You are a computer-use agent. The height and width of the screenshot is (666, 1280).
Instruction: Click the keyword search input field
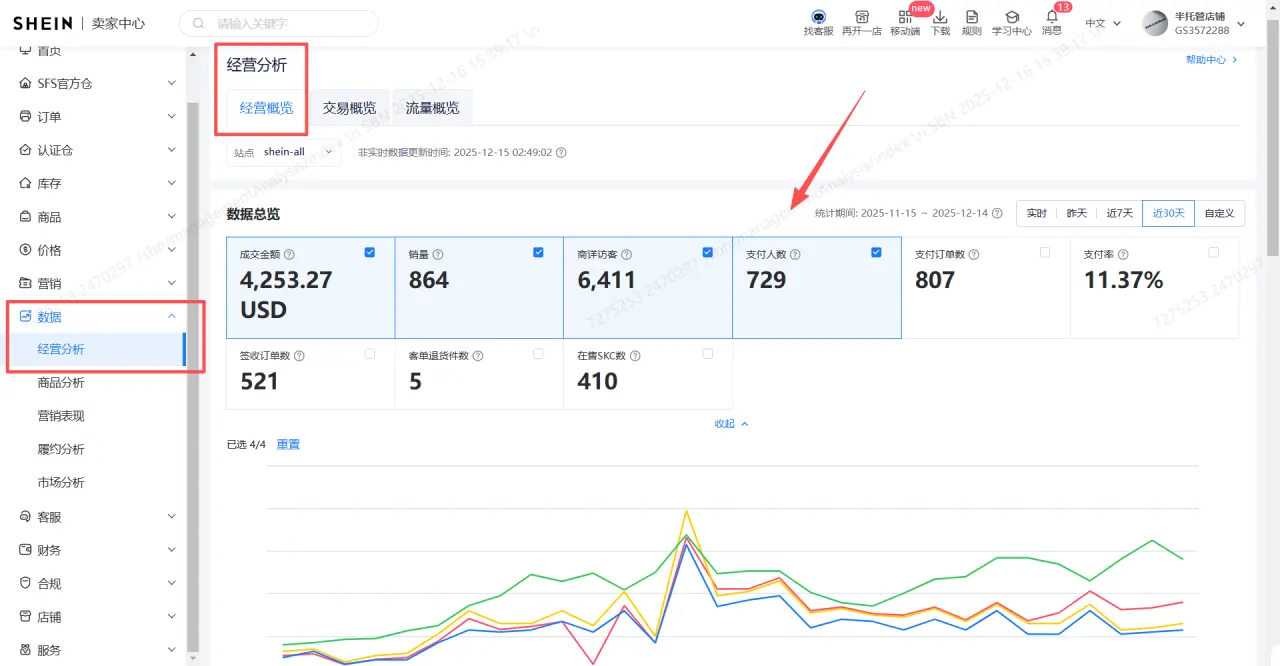(279, 23)
